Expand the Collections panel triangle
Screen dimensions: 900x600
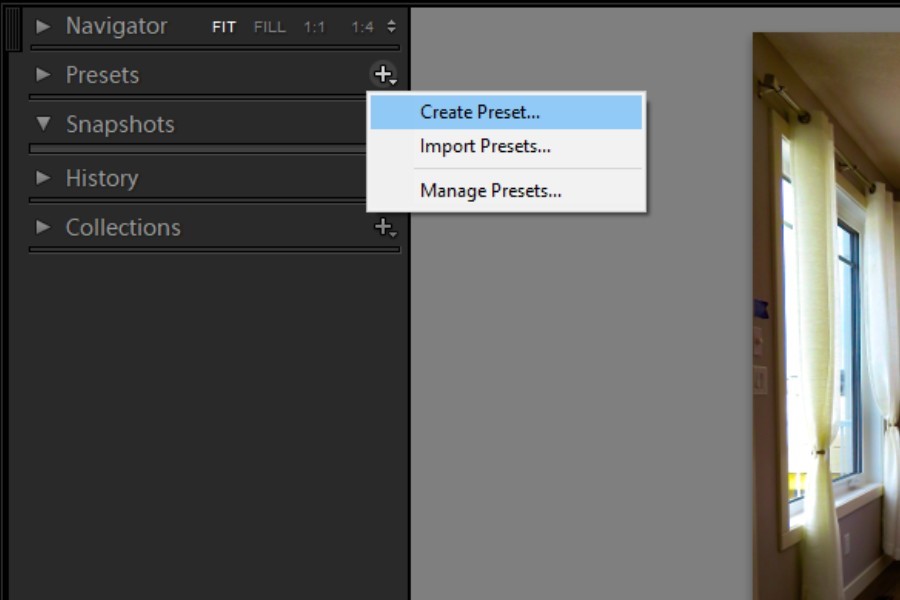tap(43, 227)
